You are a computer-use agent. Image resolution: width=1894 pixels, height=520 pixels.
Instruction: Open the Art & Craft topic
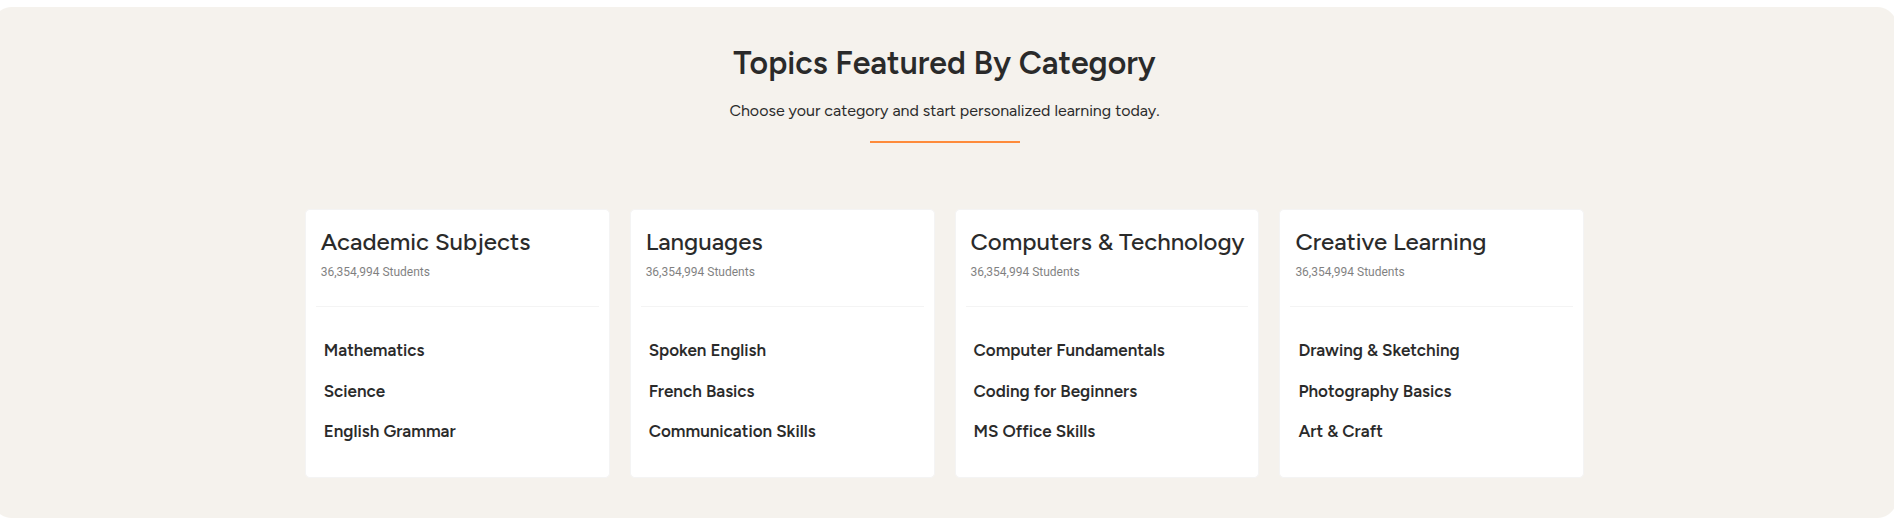tap(1340, 431)
